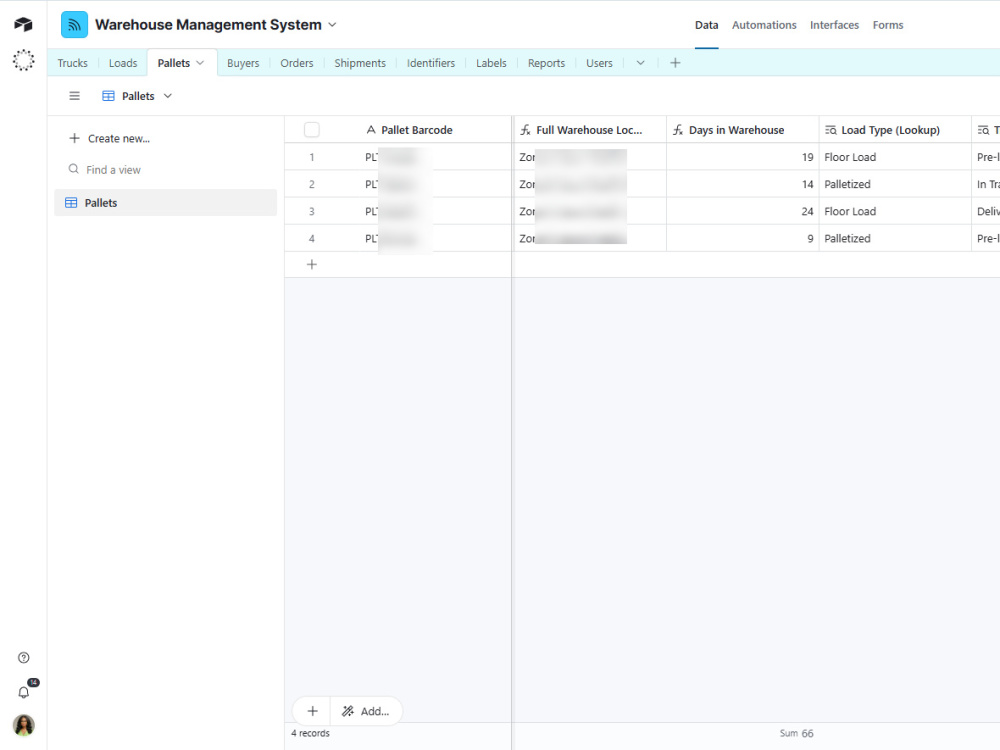
Task: Click the Days in Warehouse column header
Action: (x=742, y=129)
